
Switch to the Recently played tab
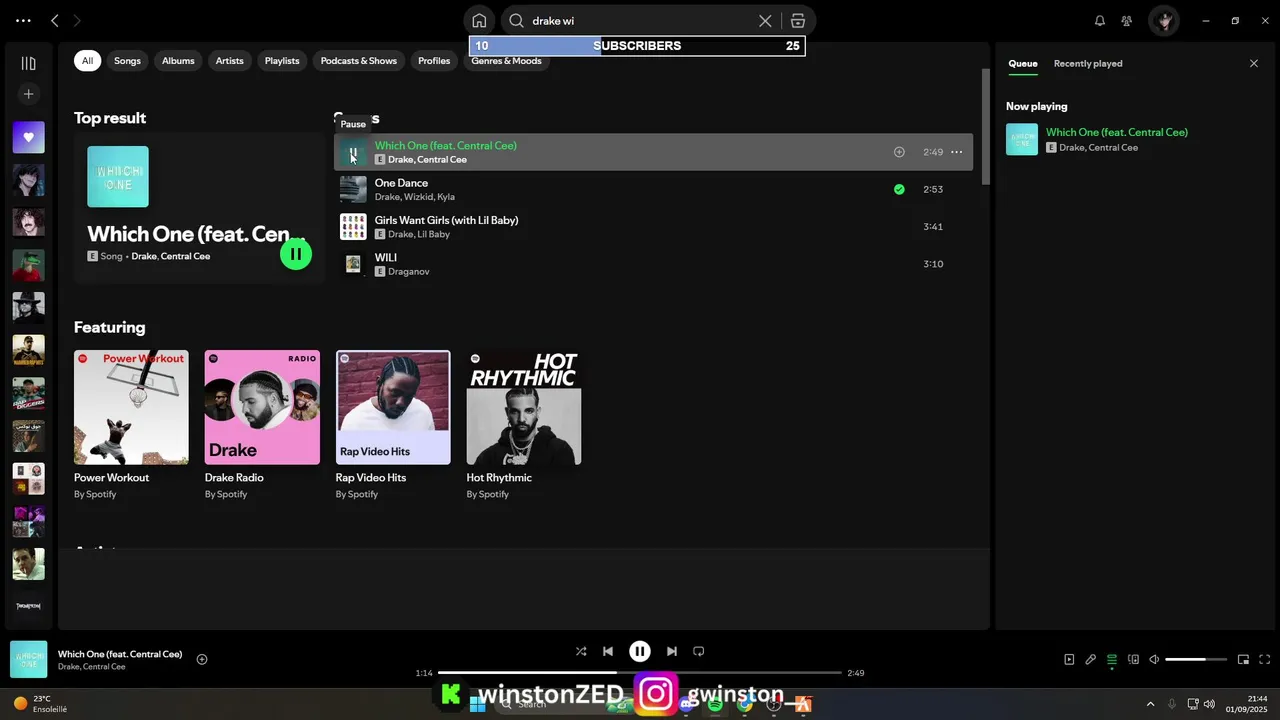click(1088, 63)
